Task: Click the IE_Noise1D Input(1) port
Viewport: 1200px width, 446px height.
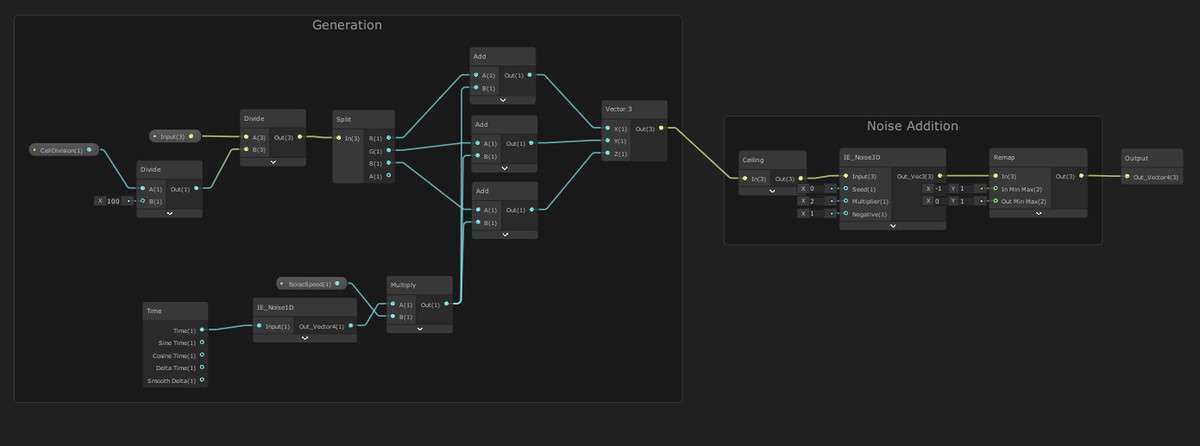Action: click(260, 326)
